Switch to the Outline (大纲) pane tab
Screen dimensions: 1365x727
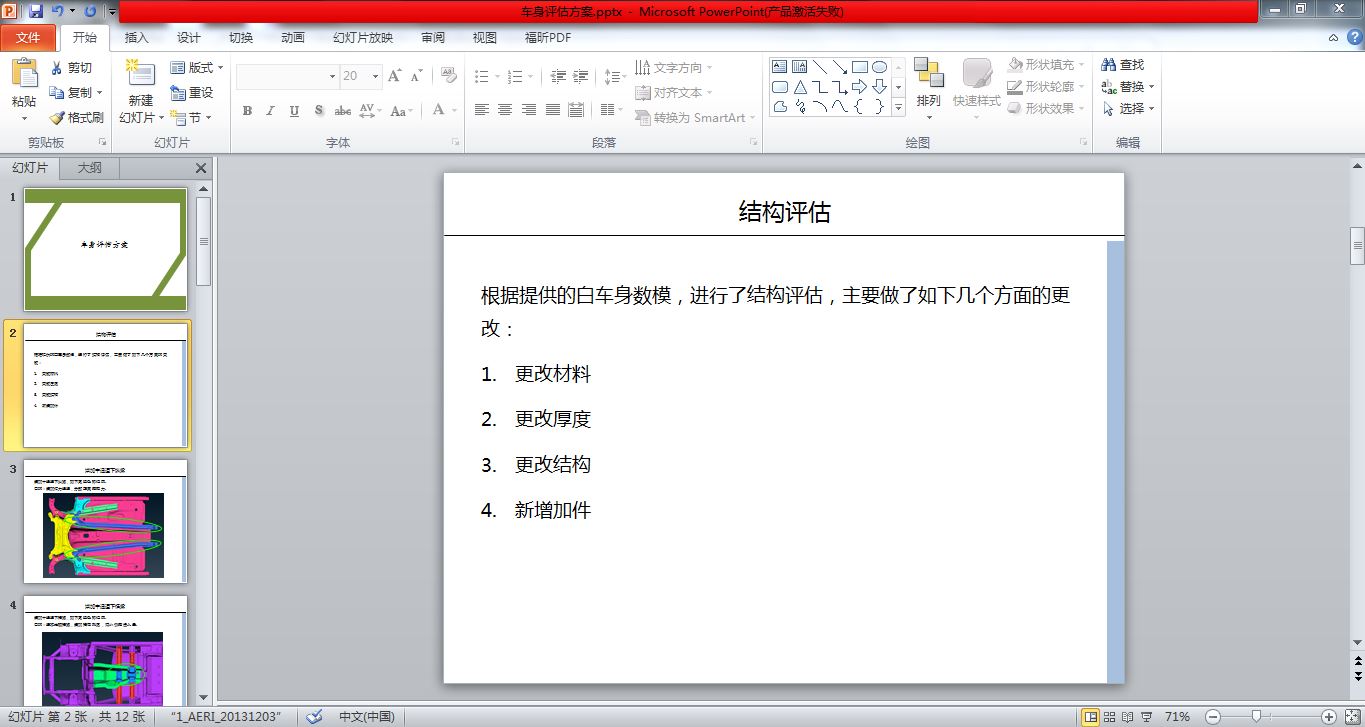(x=90, y=168)
